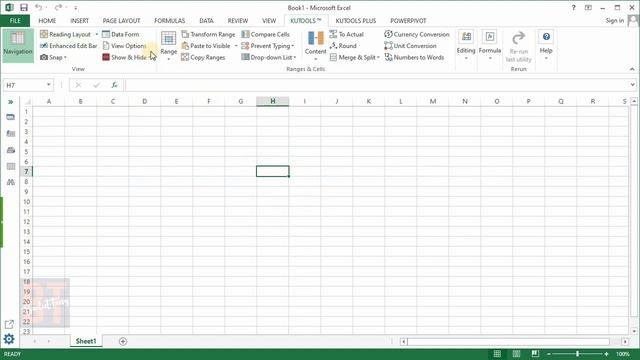
Task: Click the Insert Function fx button
Action: click(114, 85)
